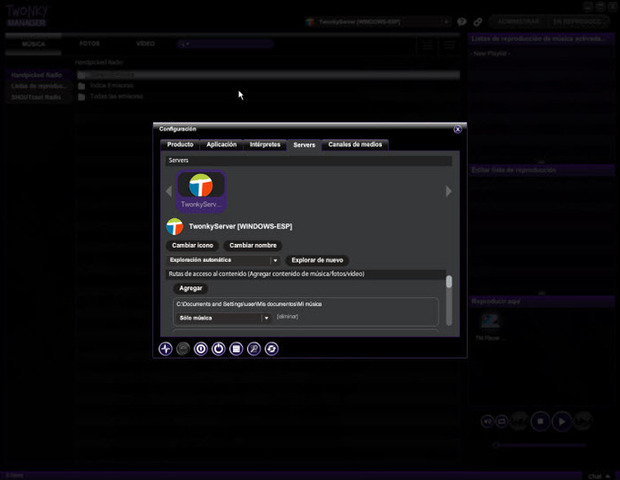Show previous servers with the left arrow
This screenshot has width=620, height=480.
point(169,191)
